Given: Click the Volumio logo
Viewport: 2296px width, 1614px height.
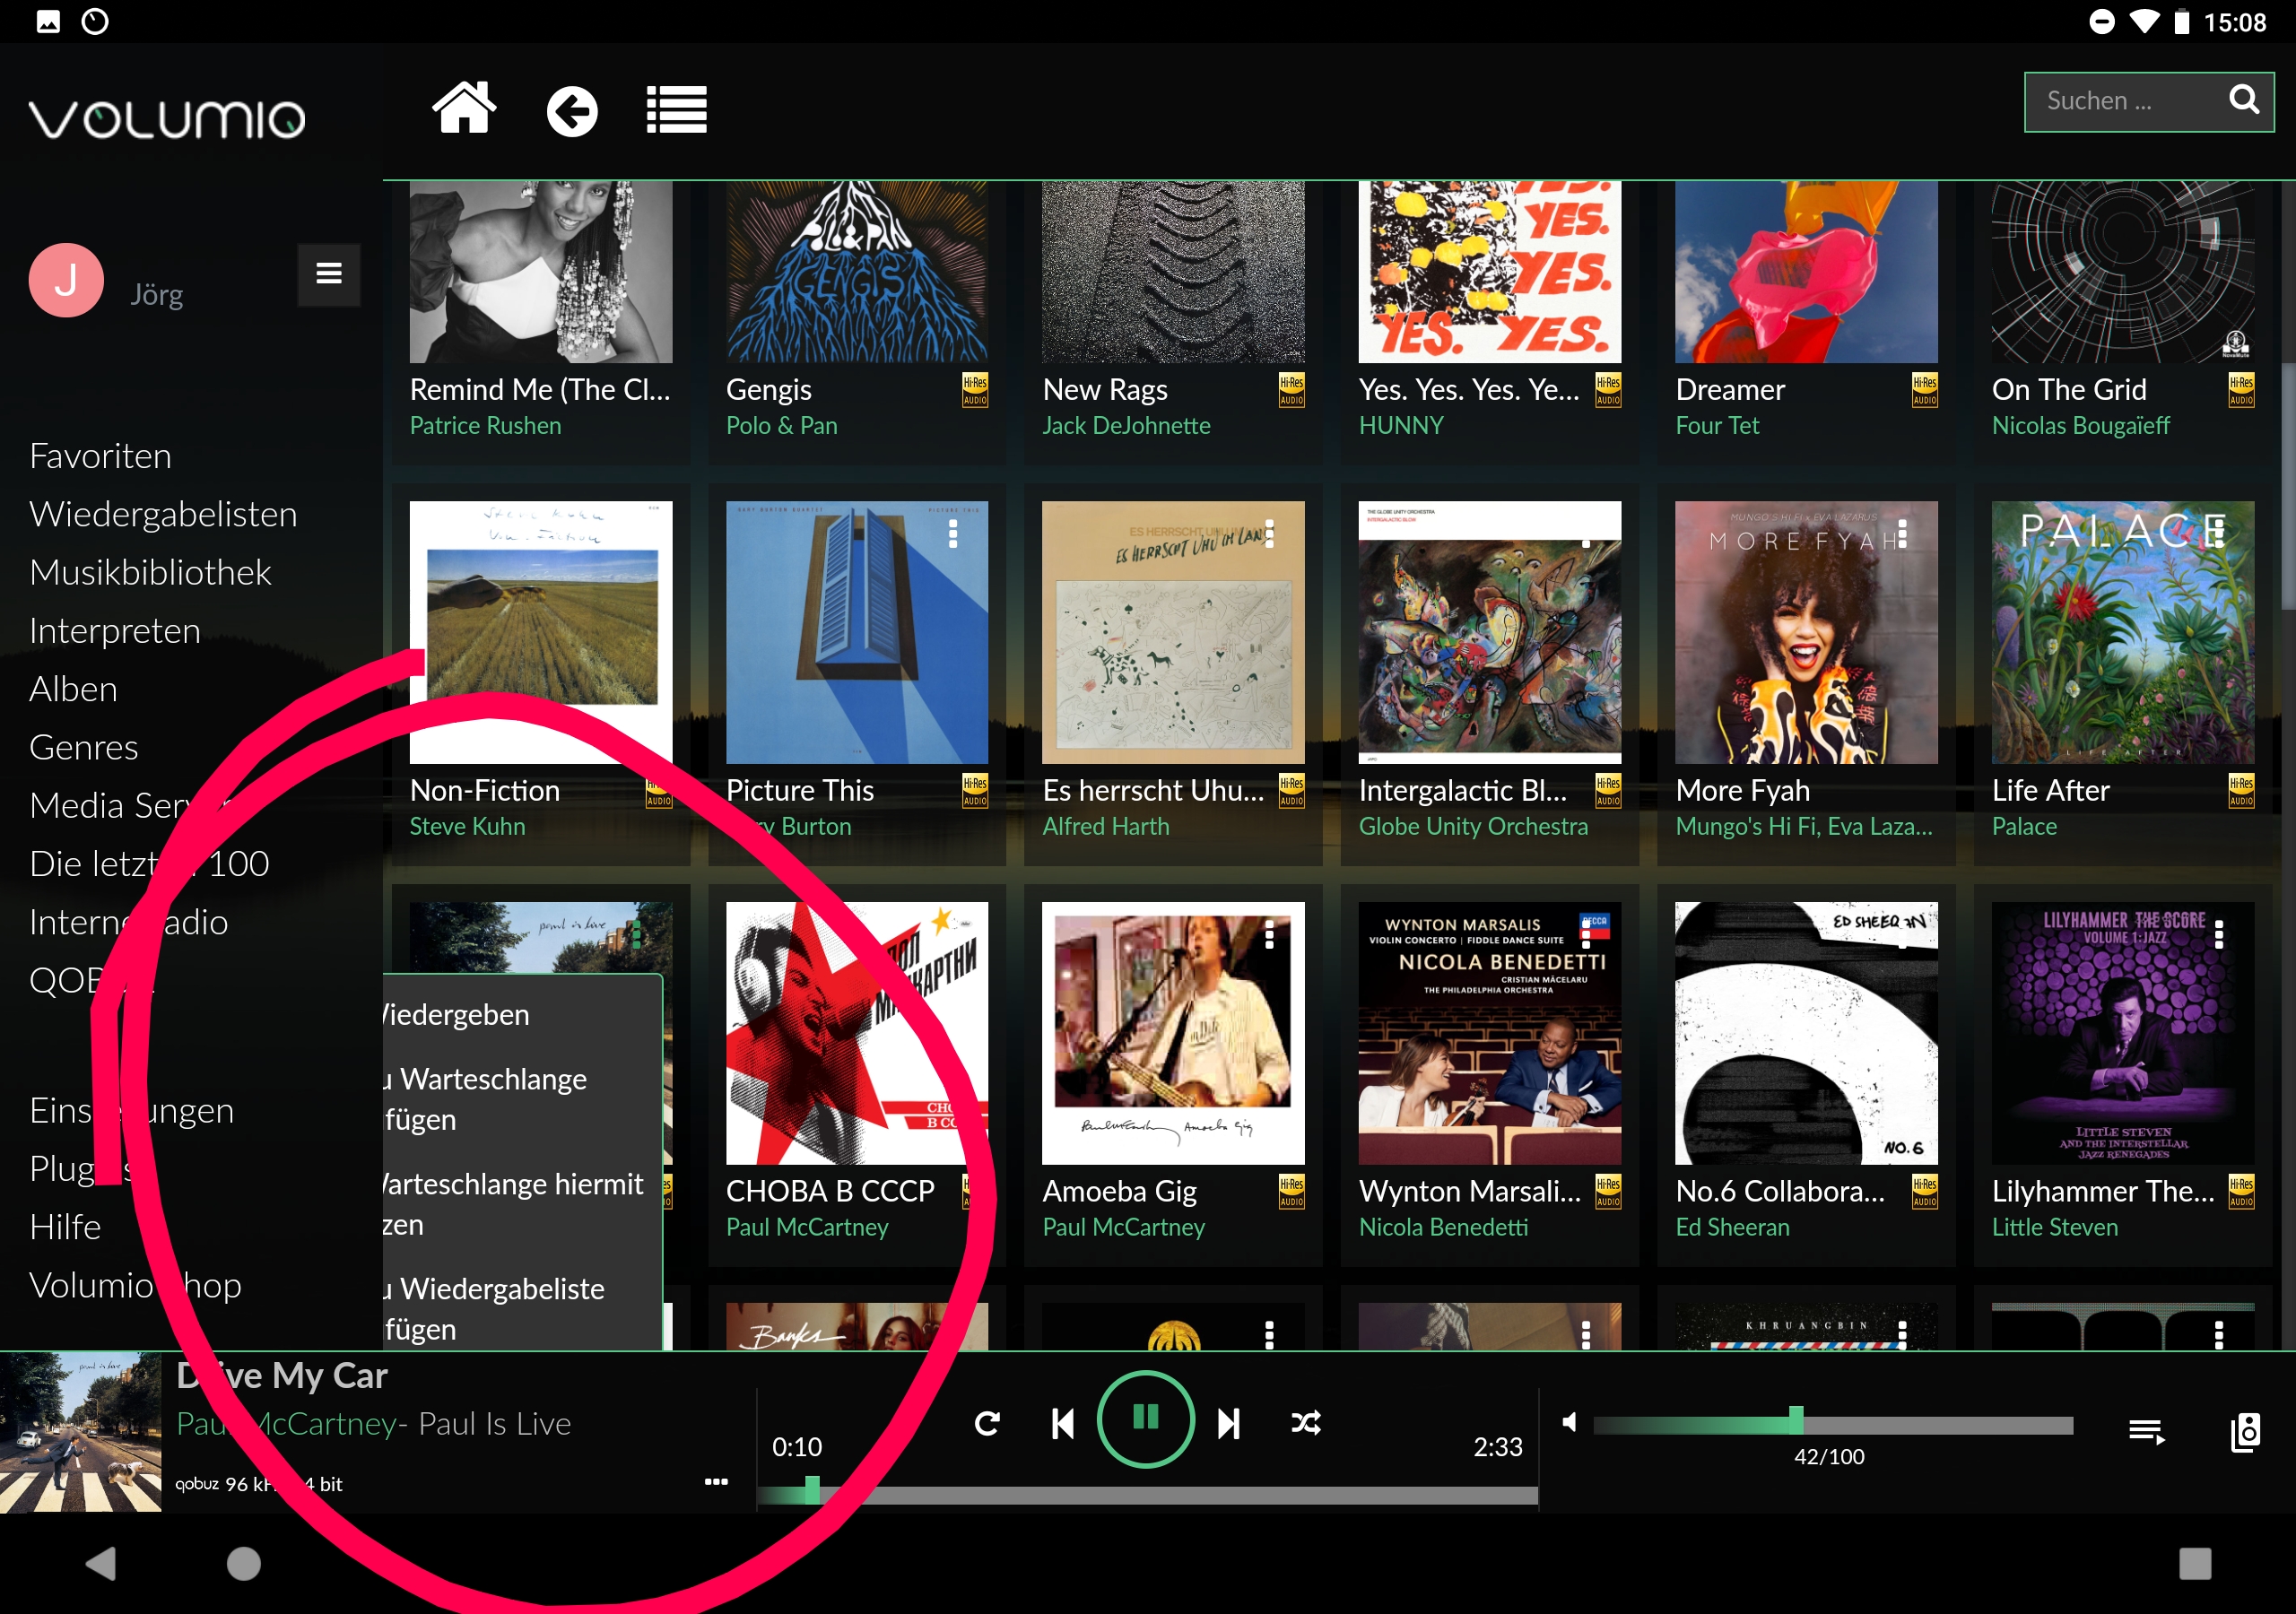Looking at the screenshot, I should click(166, 118).
